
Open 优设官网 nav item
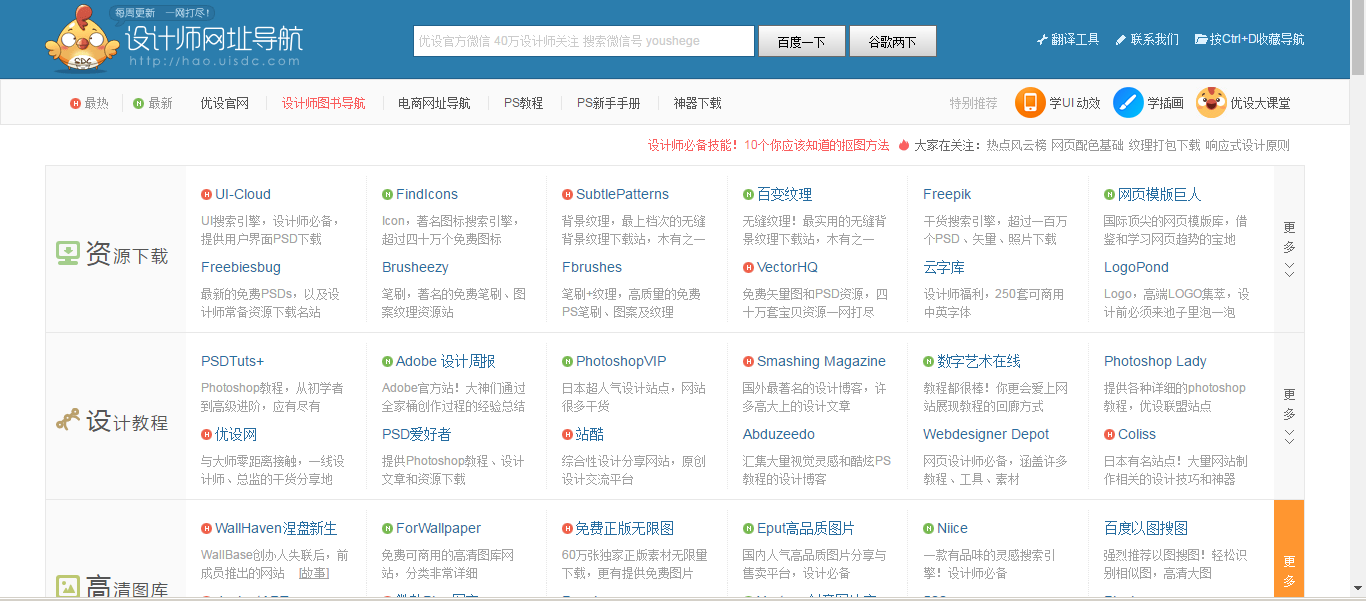[224, 103]
